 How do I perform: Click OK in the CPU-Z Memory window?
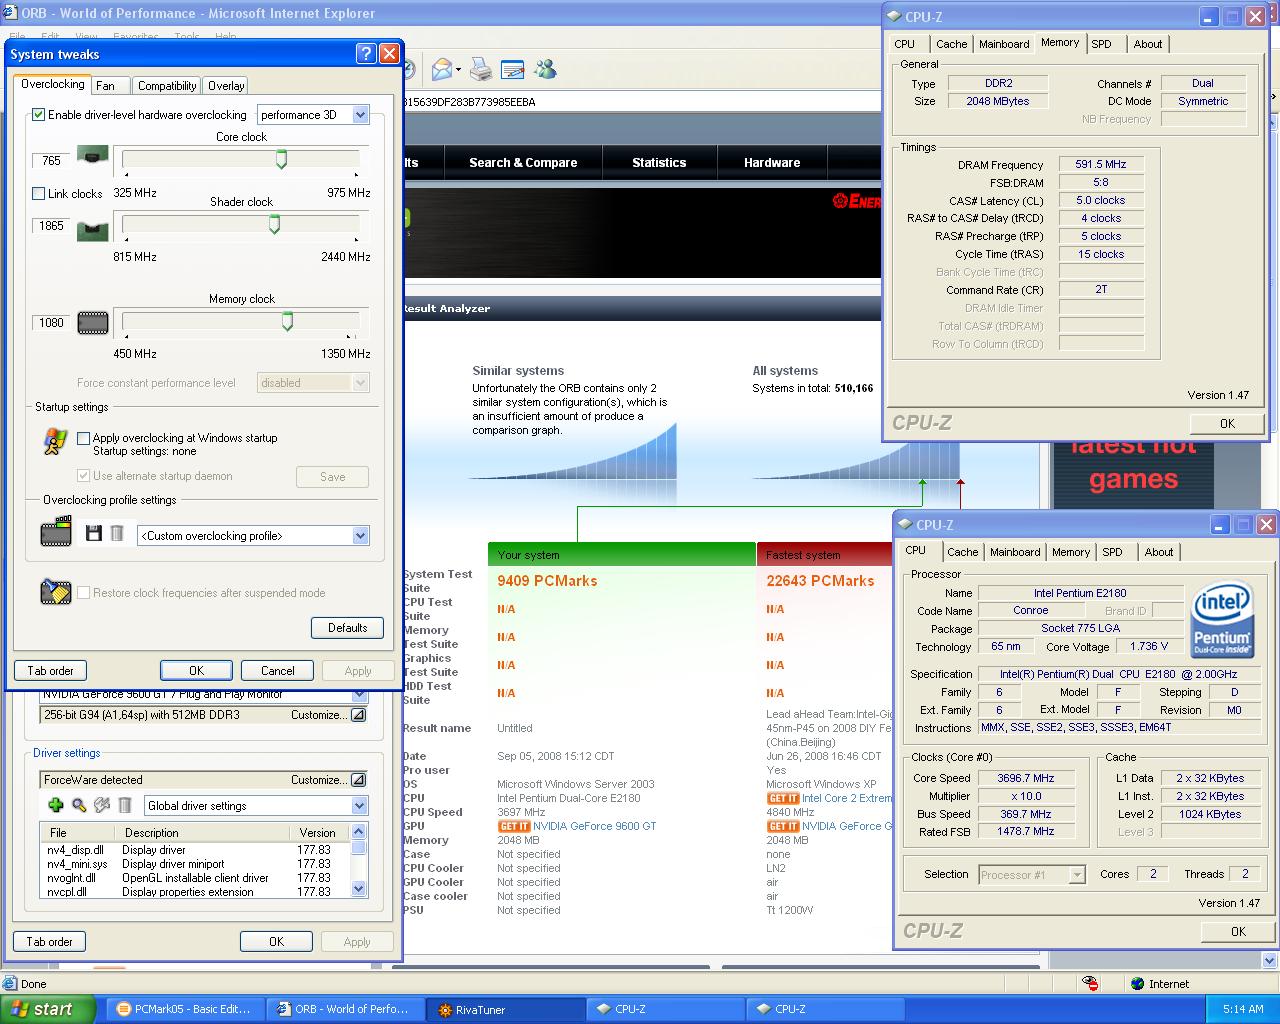[1227, 423]
